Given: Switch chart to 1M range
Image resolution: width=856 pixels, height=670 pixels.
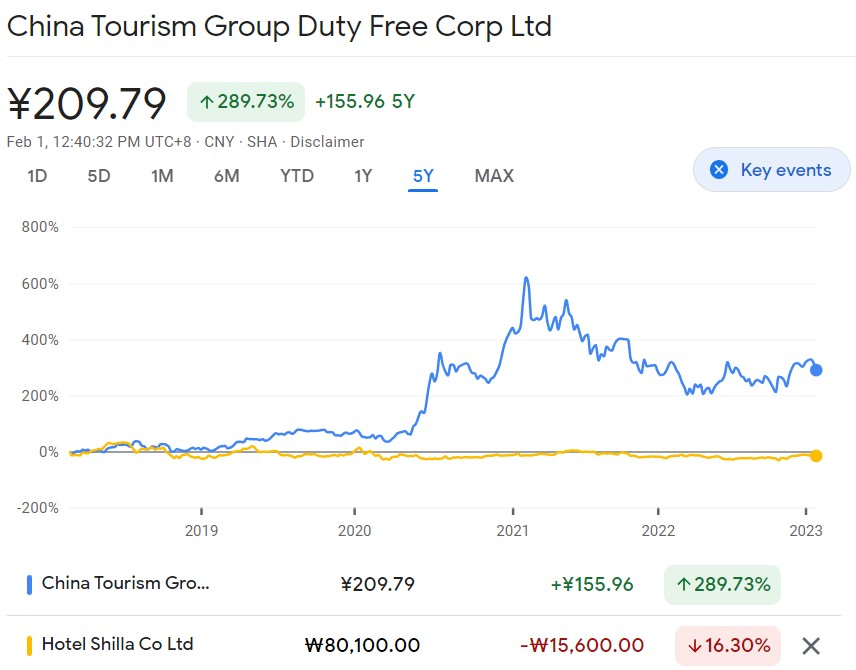Looking at the screenshot, I should 162,176.
